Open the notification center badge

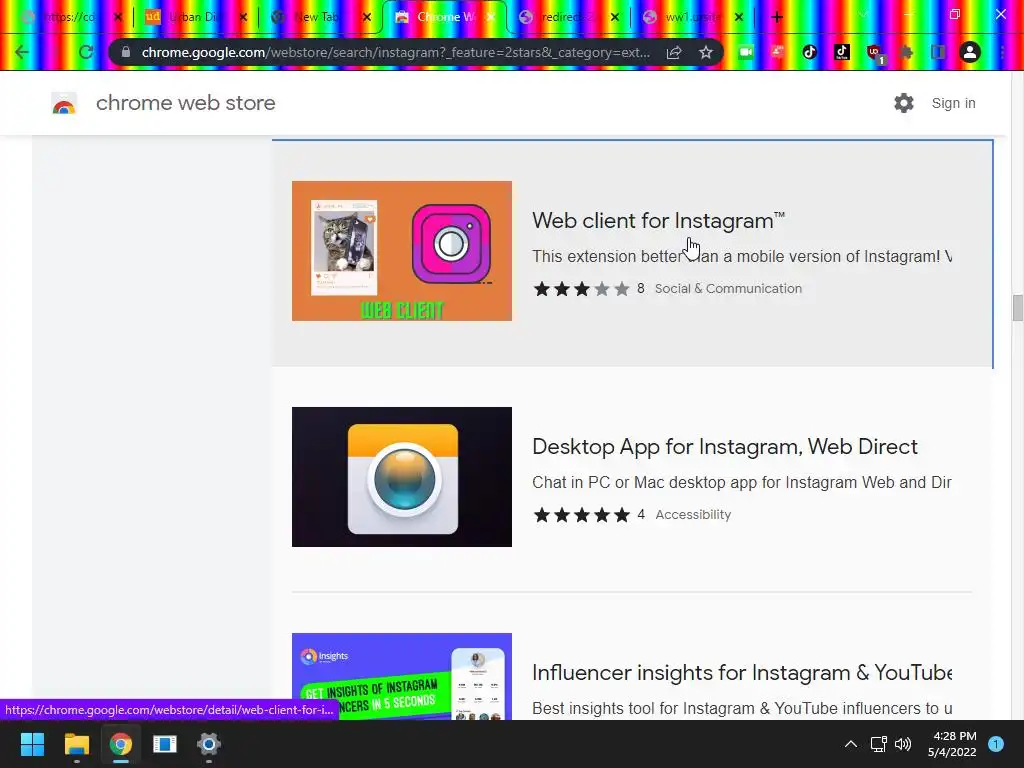click(x=996, y=744)
